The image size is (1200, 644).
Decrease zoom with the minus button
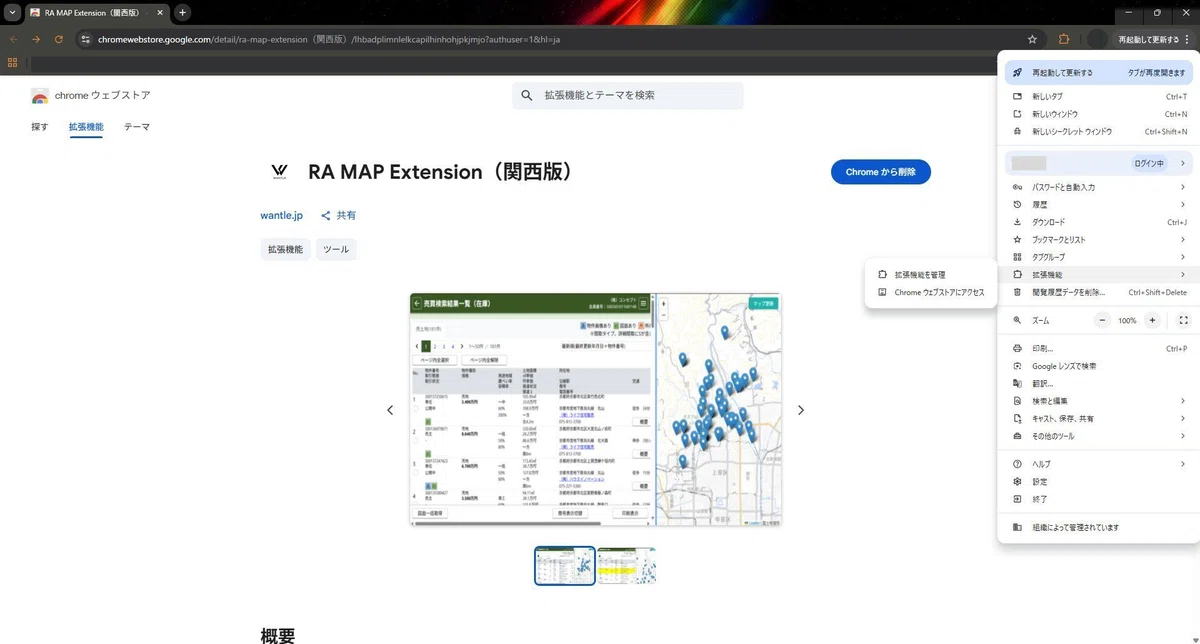(1102, 320)
